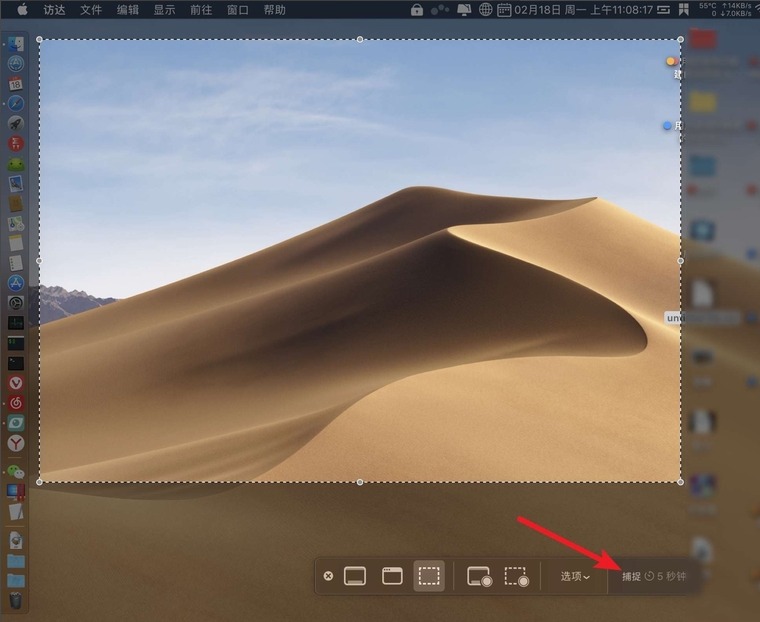Open the 帮助 menu
Viewport: 760px width, 622px height.
[274, 10]
